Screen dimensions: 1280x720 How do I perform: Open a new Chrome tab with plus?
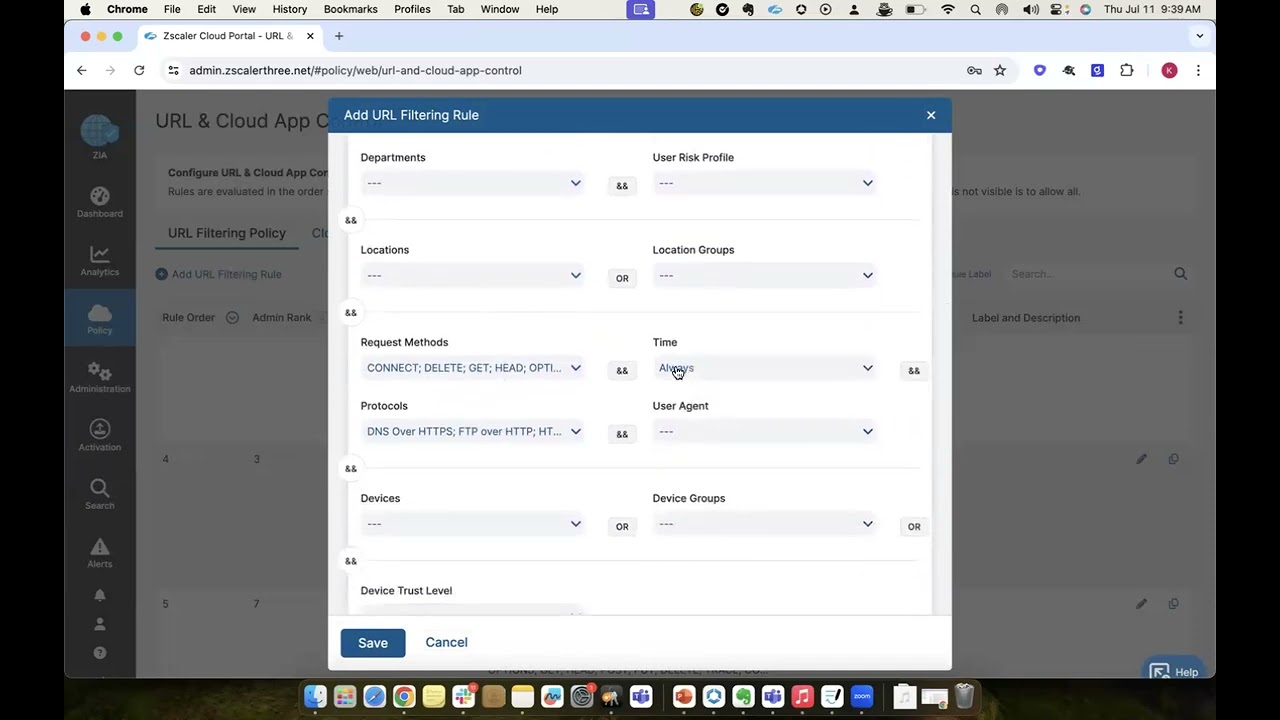(x=339, y=36)
